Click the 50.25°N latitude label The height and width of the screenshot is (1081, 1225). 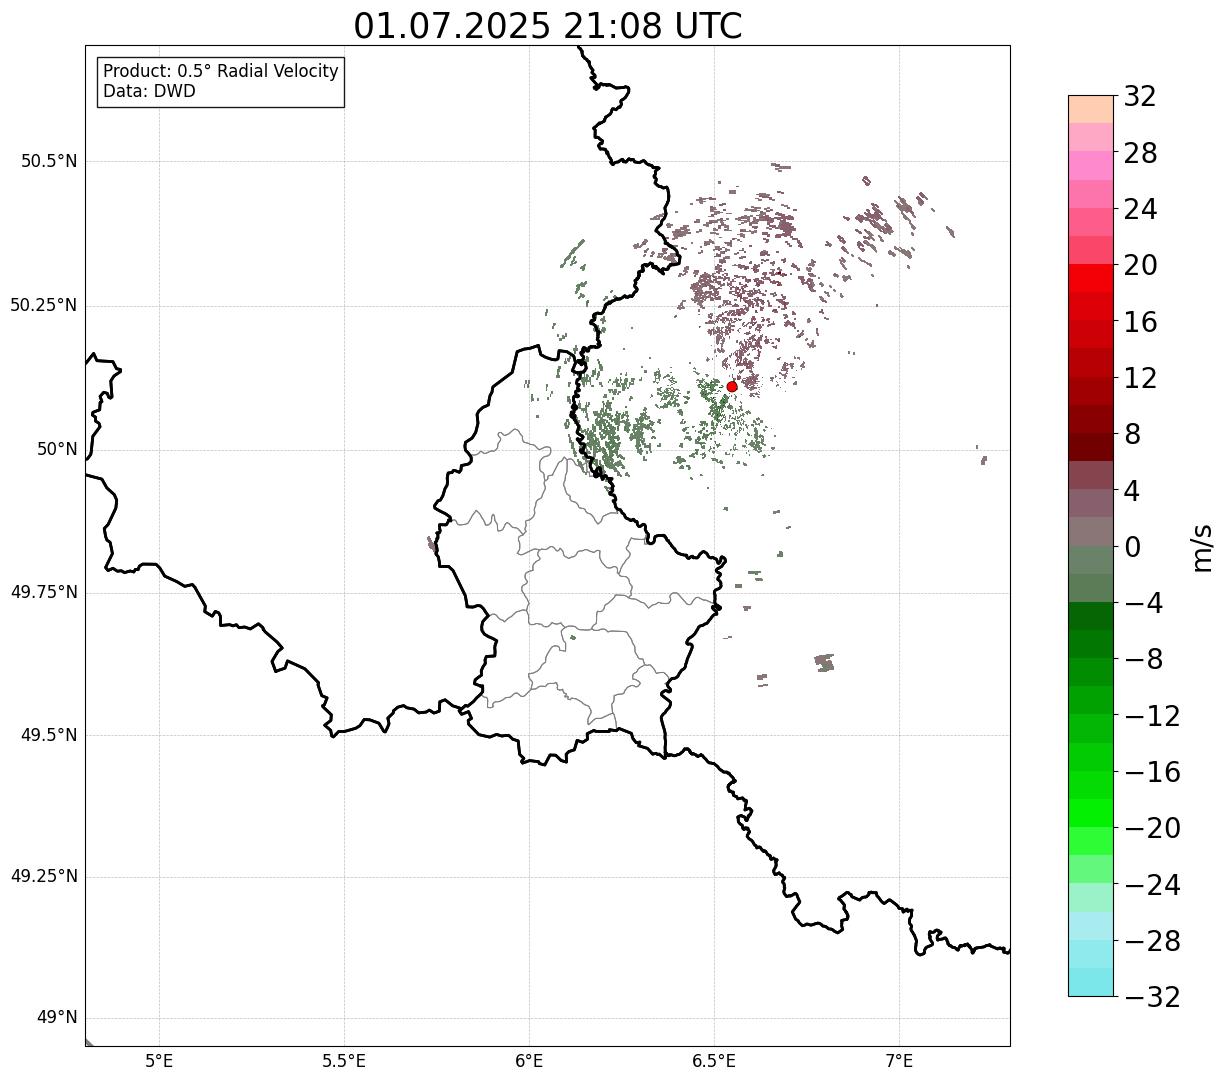[x=44, y=305]
